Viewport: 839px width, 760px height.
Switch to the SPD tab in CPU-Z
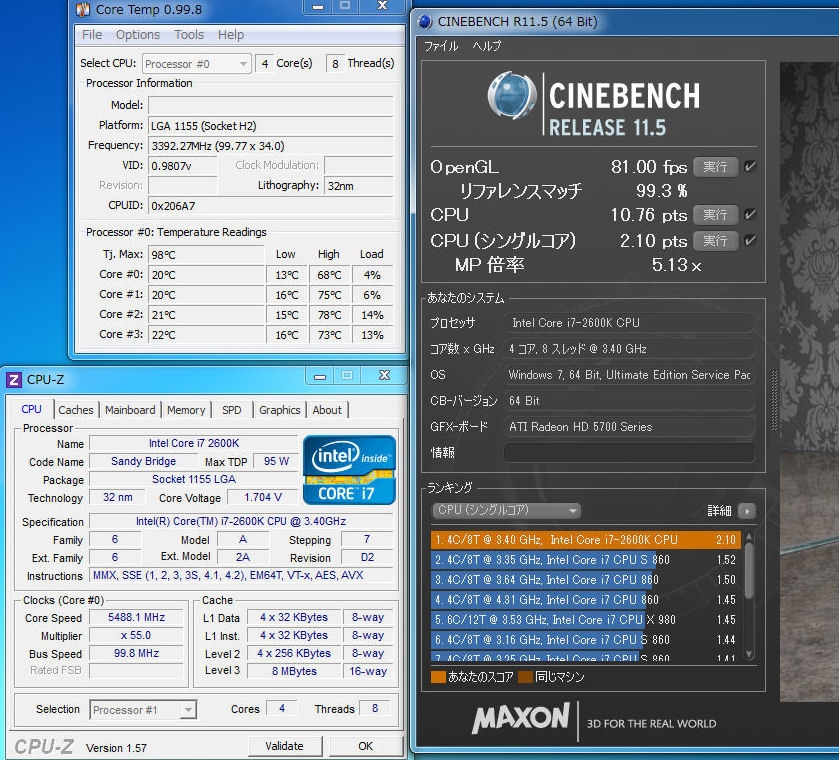pyautogui.click(x=232, y=410)
